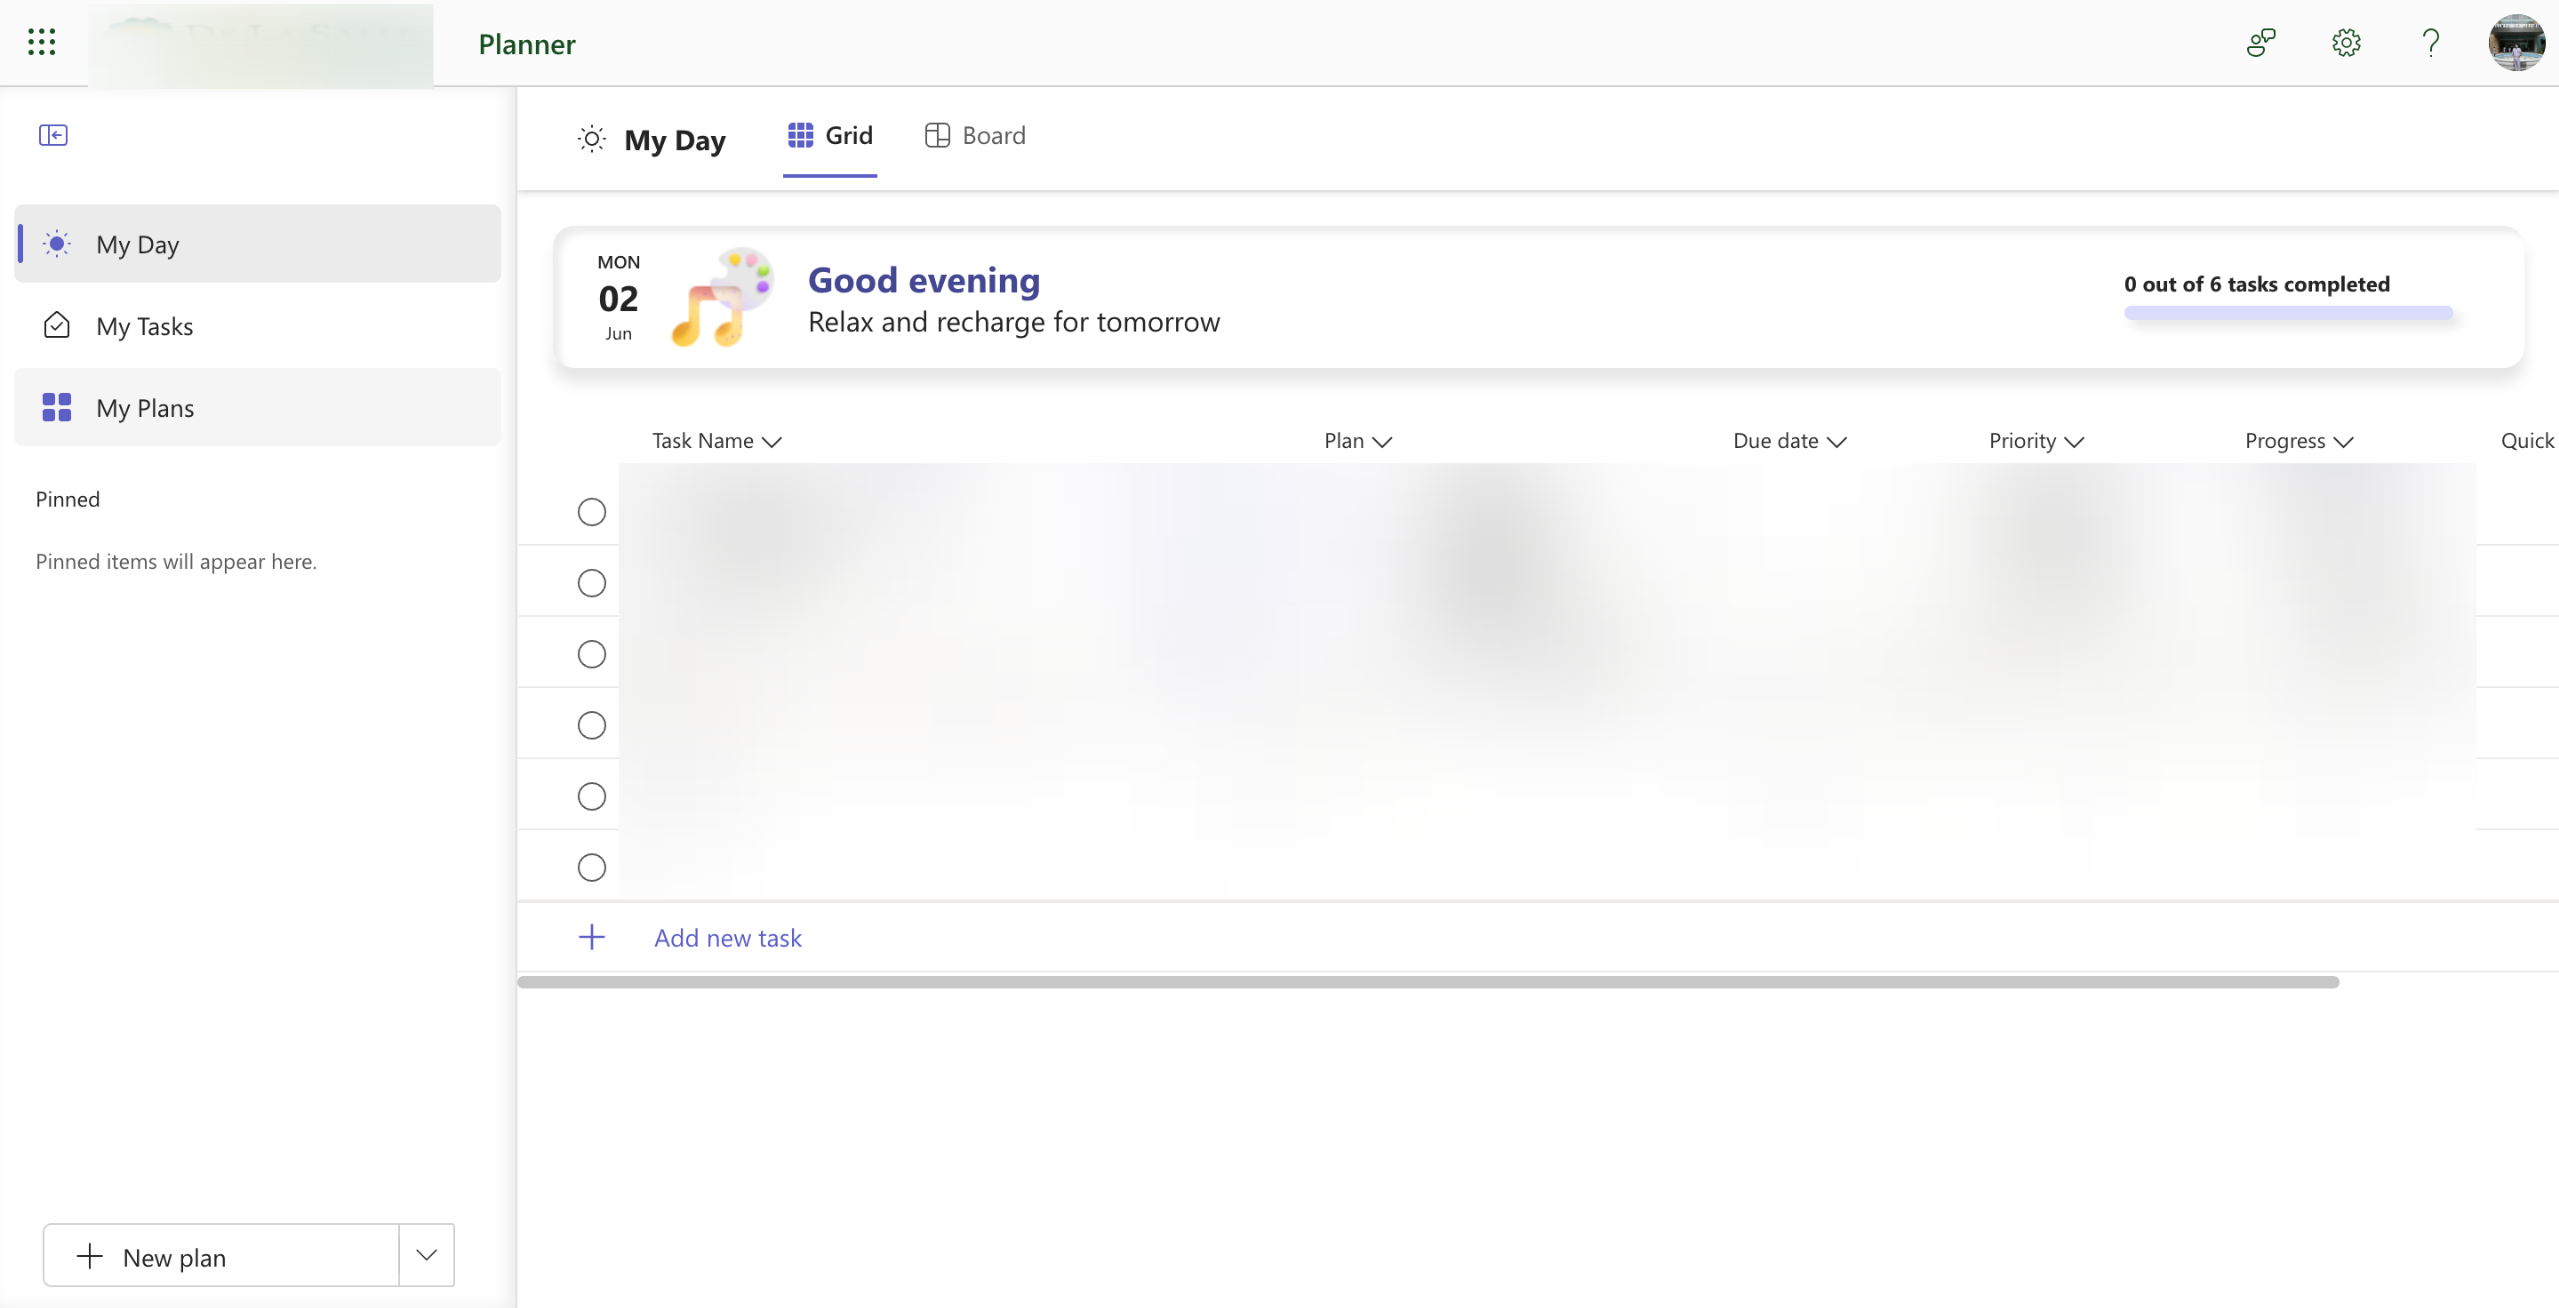
Task: Mark the first task complete circle
Action: coord(591,512)
